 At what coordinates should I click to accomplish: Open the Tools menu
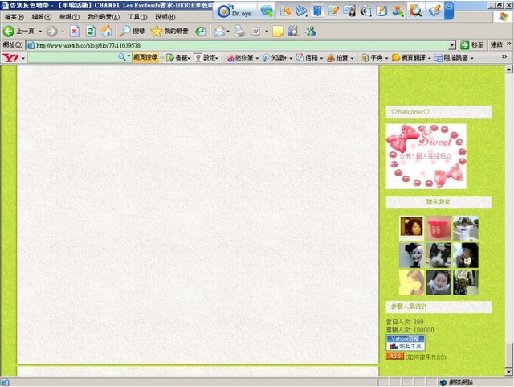[x=137, y=17]
